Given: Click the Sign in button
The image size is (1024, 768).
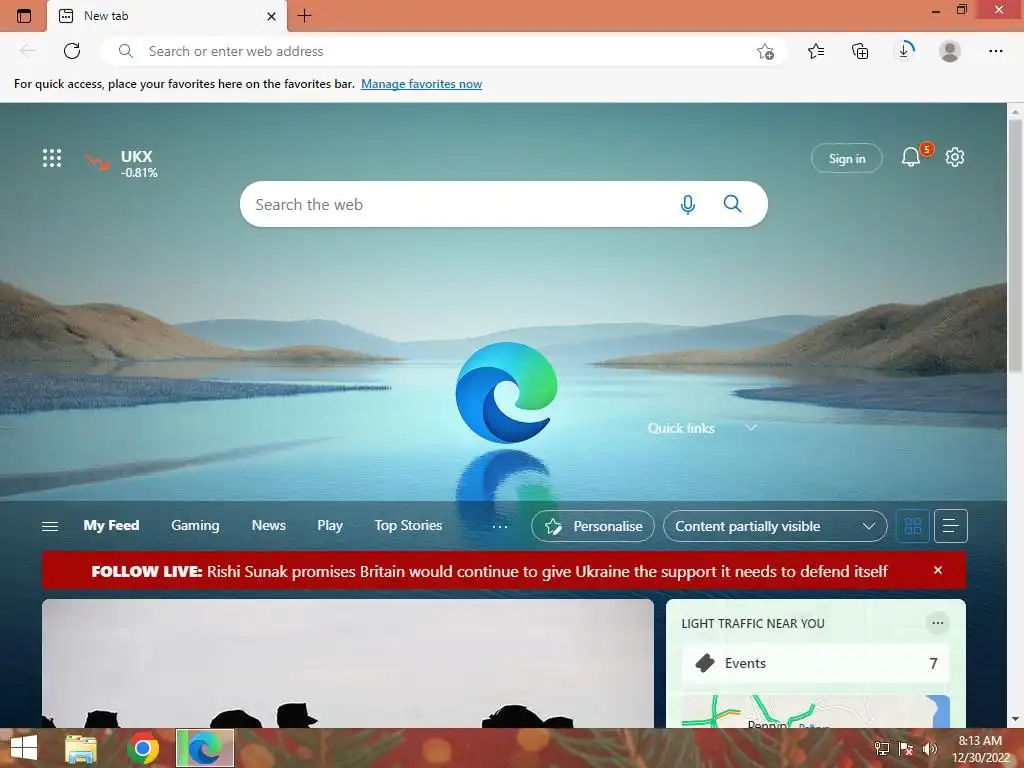Looking at the screenshot, I should [x=846, y=158].
